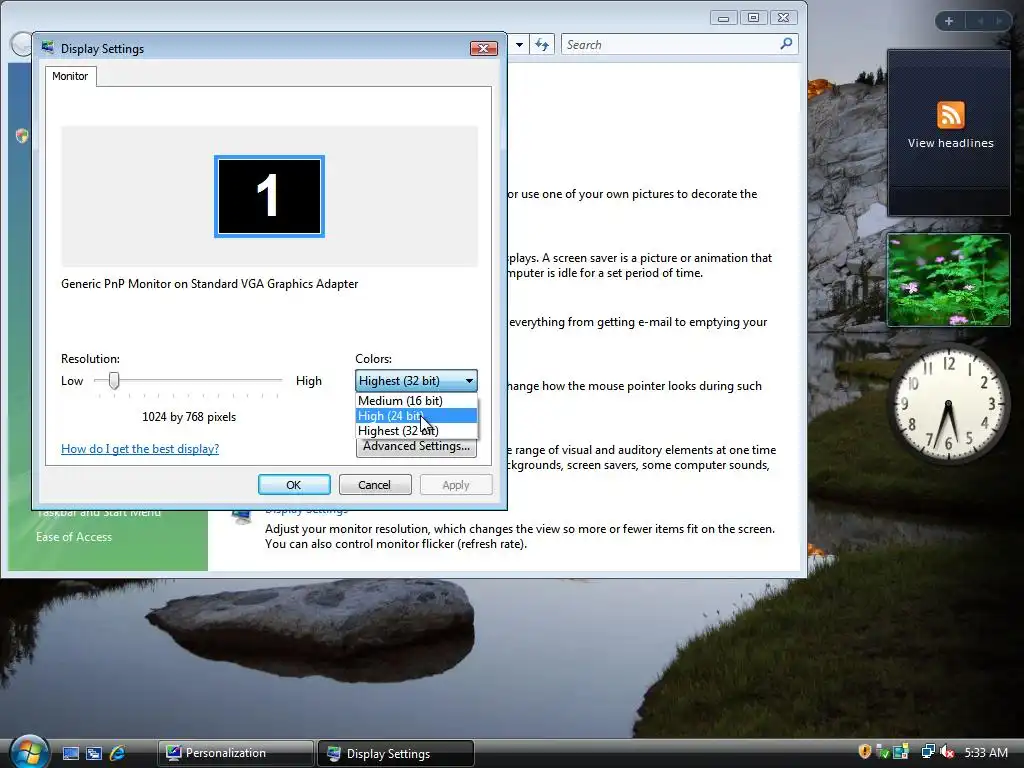Click the taskbar clock showing 5:33 AM
This screenshot has height=768, width=1024.
986,752
